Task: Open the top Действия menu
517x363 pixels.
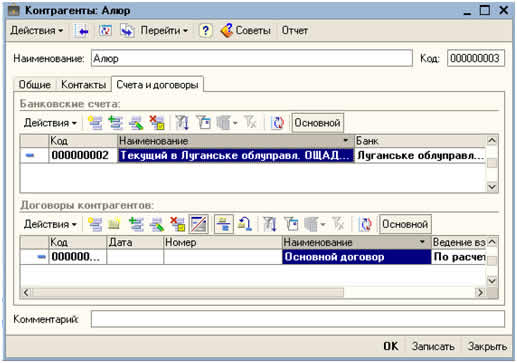Action: coord(37,31)
